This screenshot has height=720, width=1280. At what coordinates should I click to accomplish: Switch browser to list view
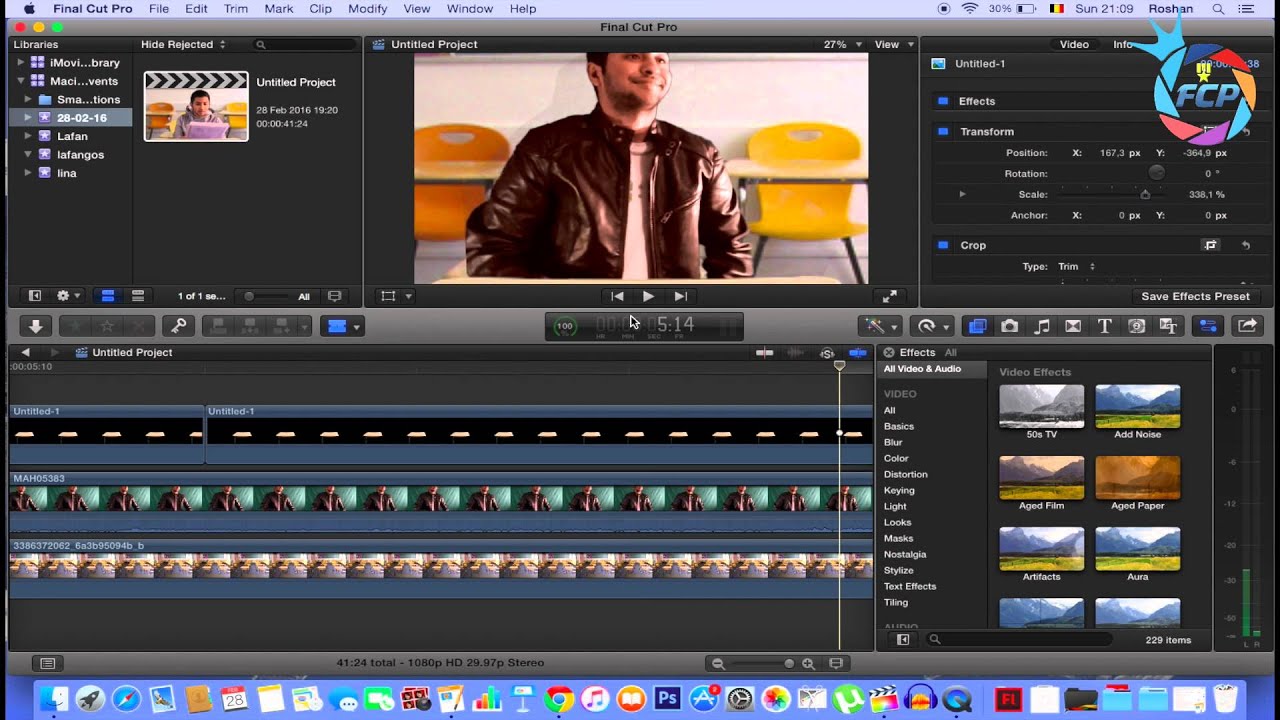coord(138,296)
